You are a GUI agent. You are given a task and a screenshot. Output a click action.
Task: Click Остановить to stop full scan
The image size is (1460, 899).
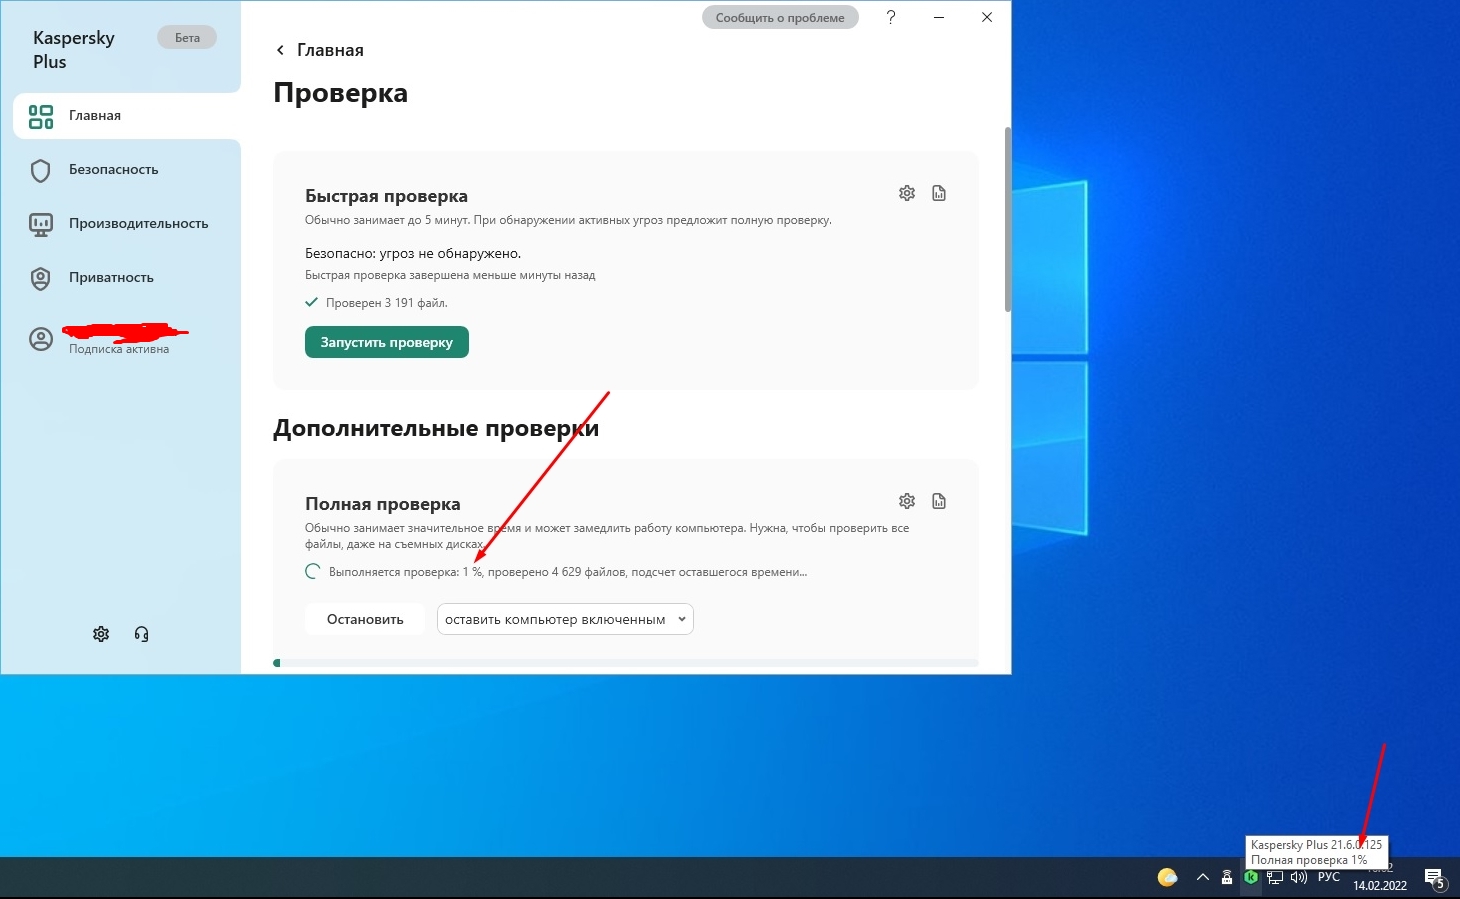(x=365, y=619)
